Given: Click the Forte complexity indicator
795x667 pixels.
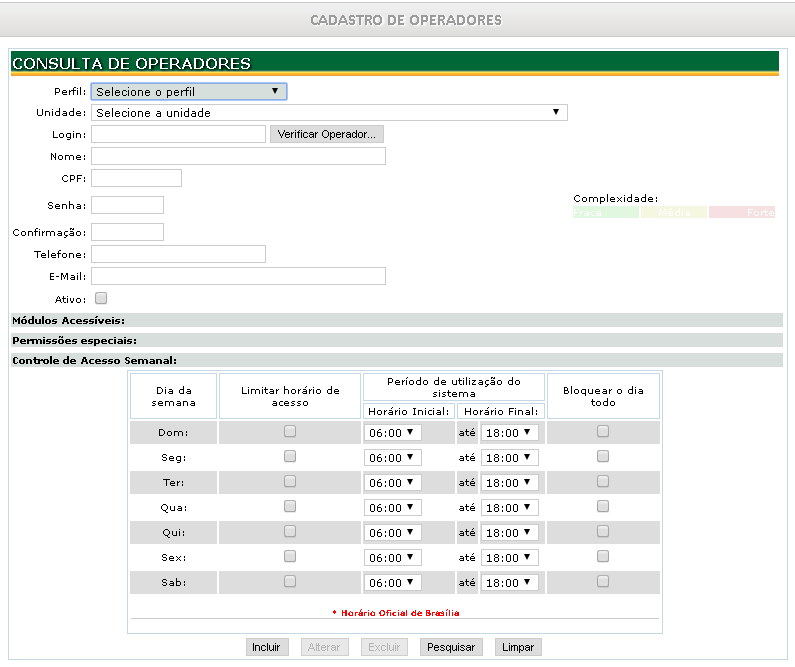Looking at the screenshot, I should (742, 213).
